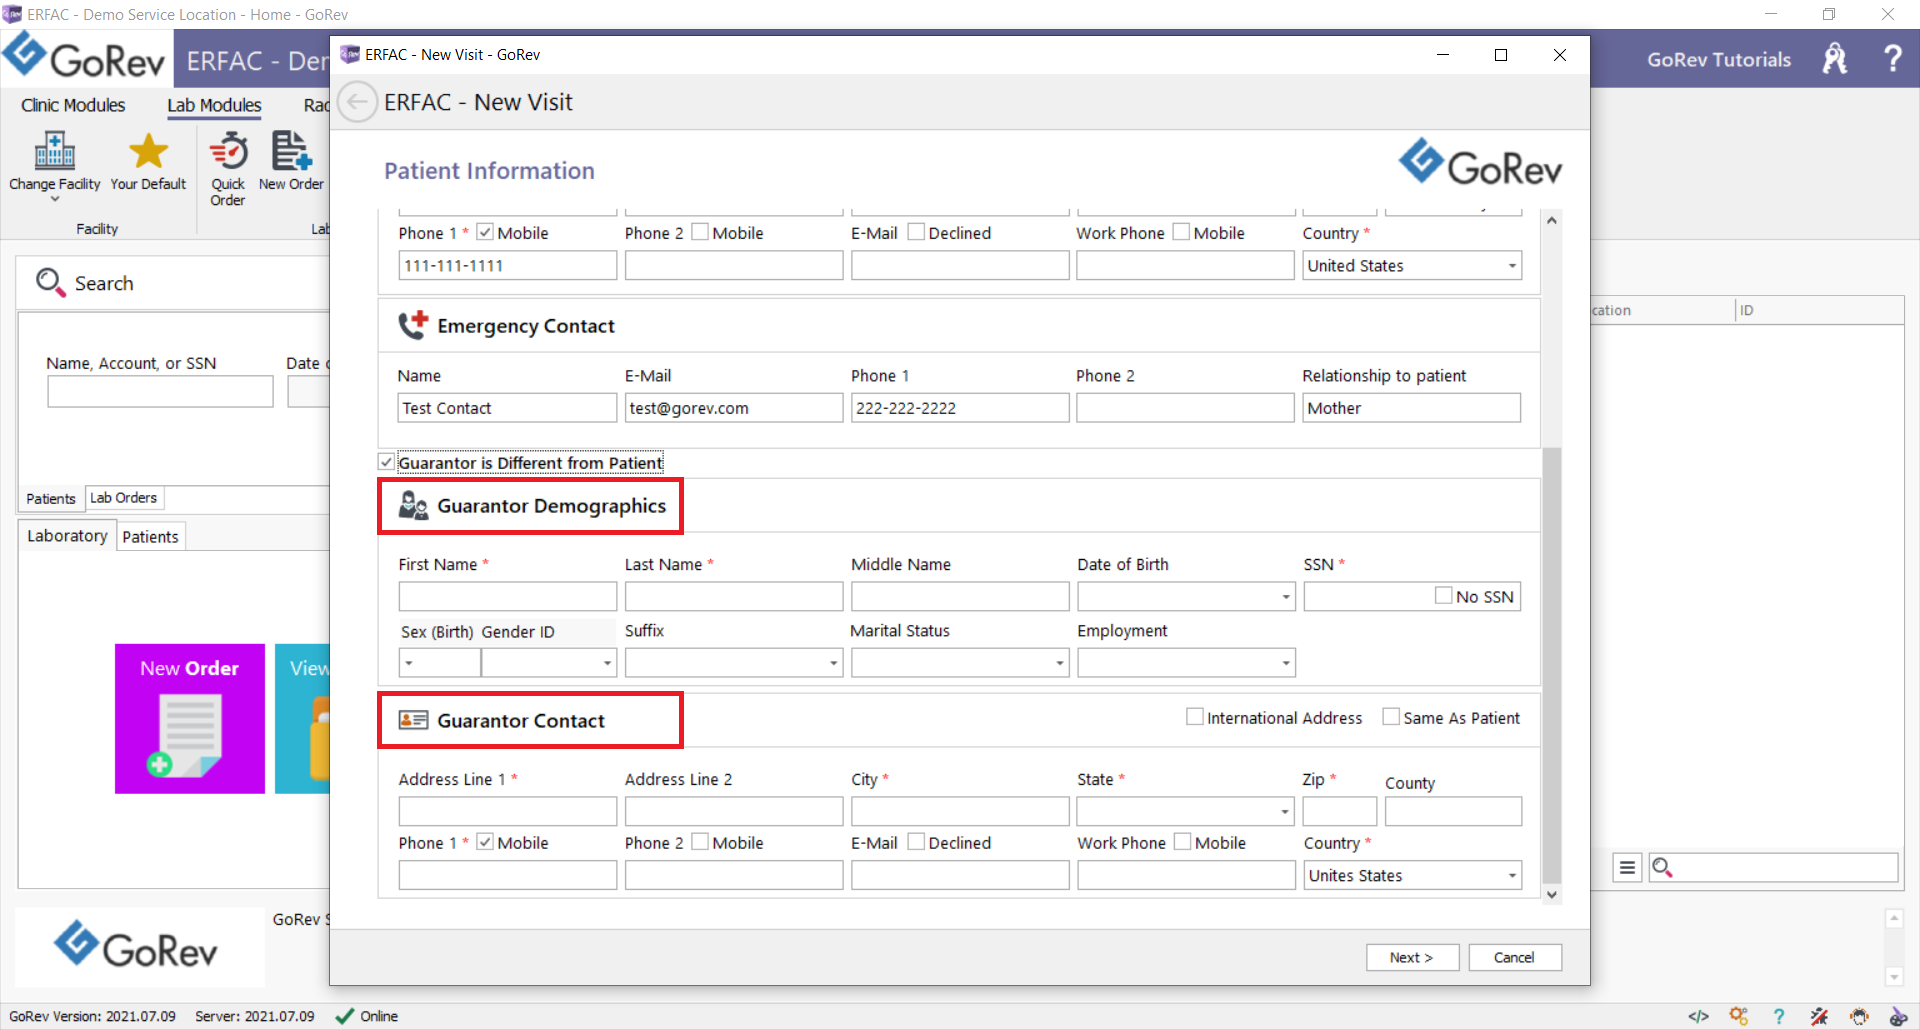This screenshot has width=1920, height=1030.
Task: Click the crossed-out bug icon in status bar
Action: pyautogui.click(x=1819, y=1016)
